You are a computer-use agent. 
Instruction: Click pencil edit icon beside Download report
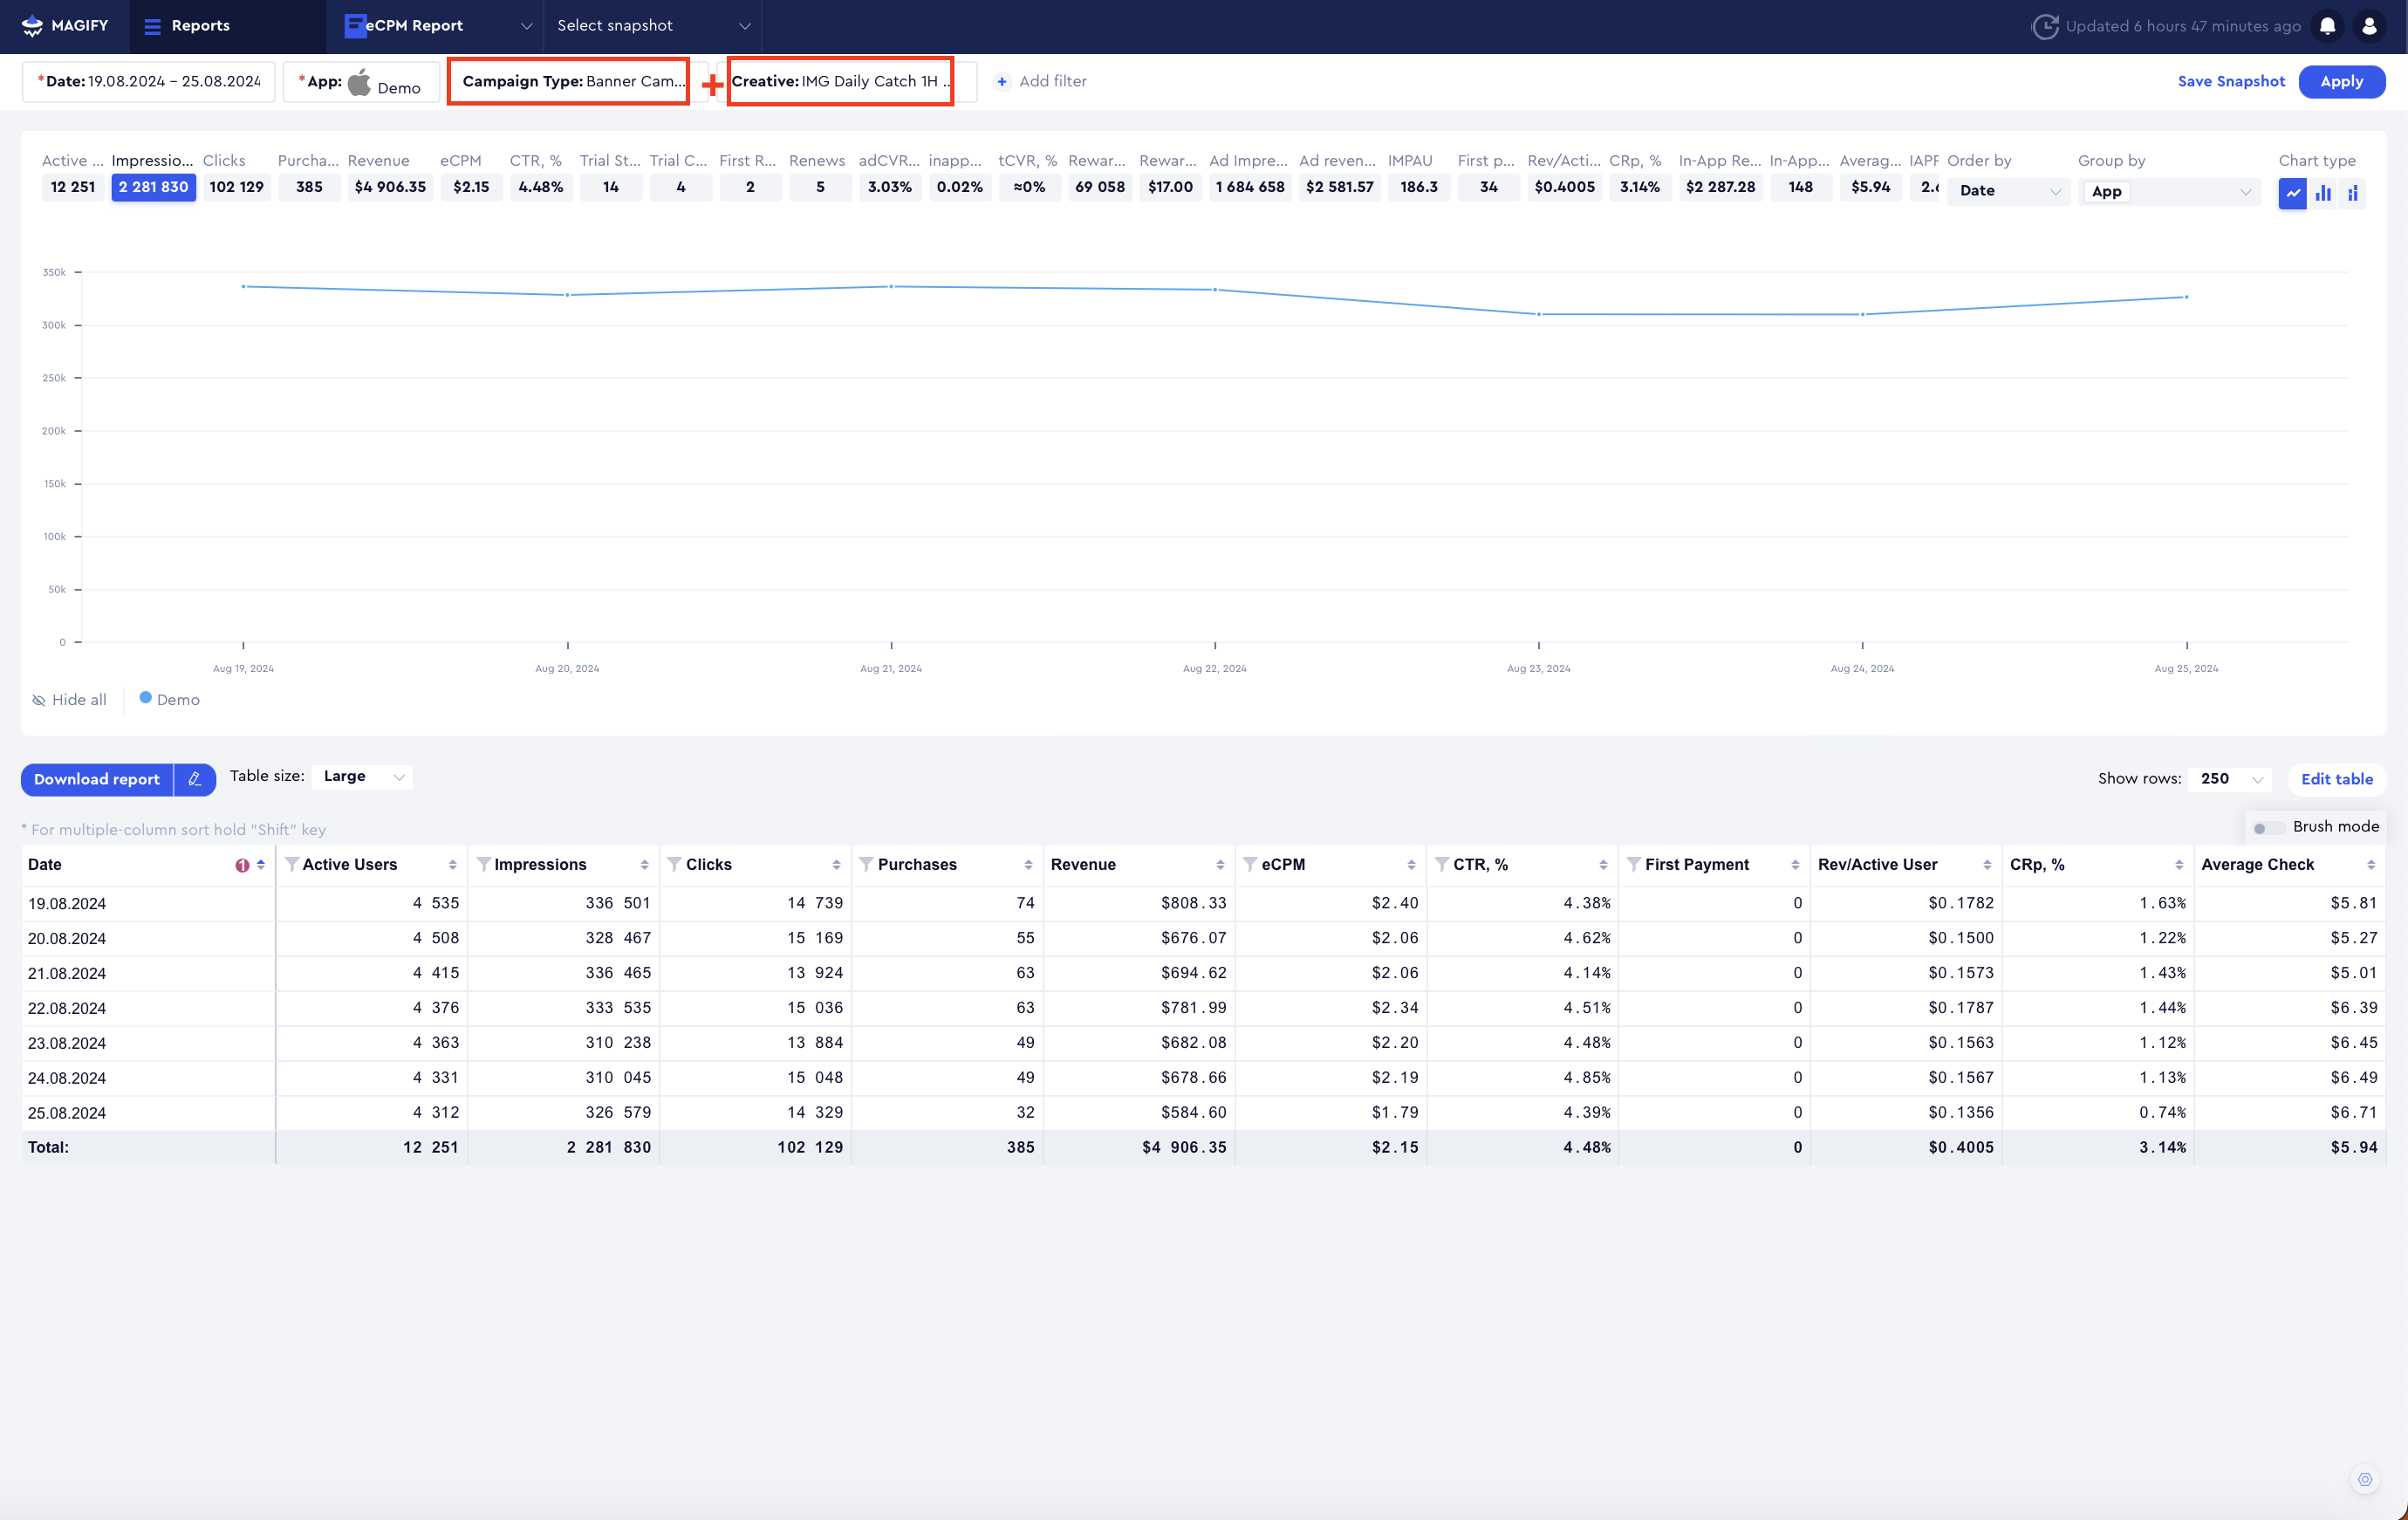(x=195, y=779)
